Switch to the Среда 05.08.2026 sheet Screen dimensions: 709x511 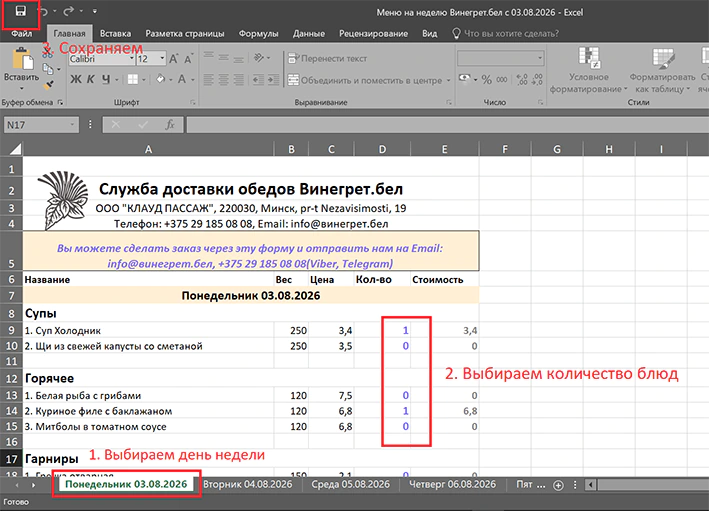pyautogui.click(x=350, y=484)
